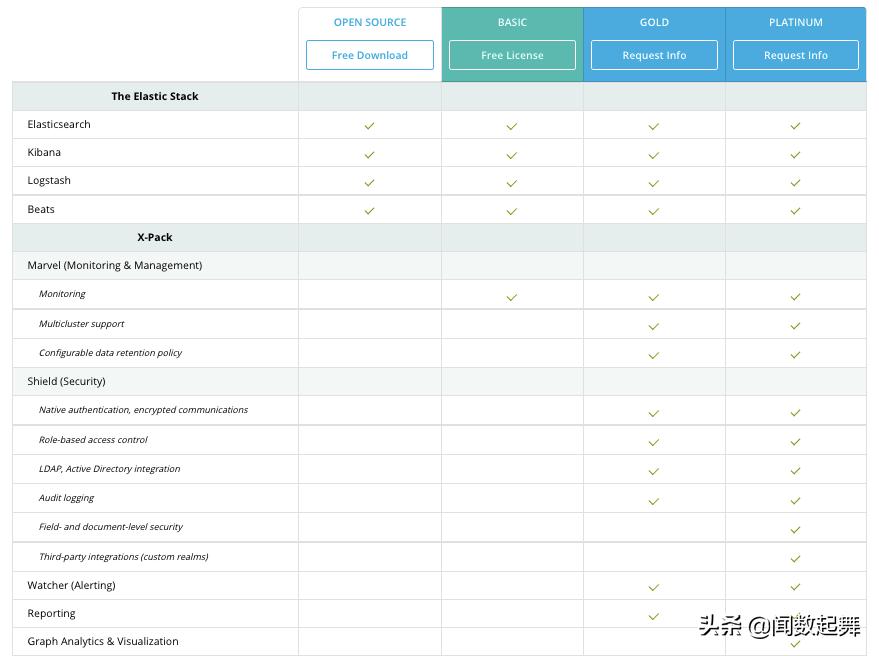
Task: Click the Role-based access control checkmark under Platinum
Action: 795,442
